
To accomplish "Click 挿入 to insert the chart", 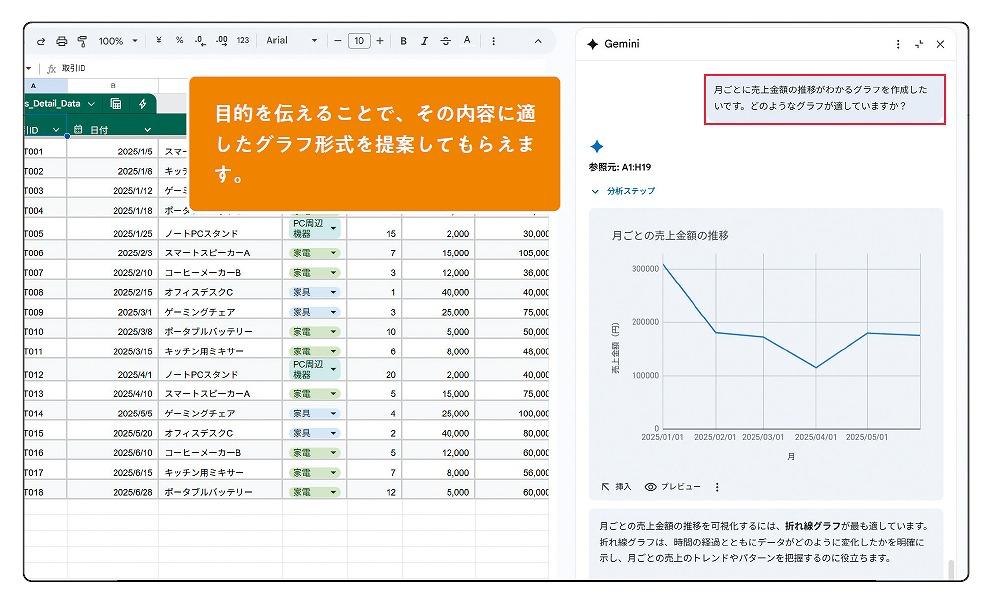I will pos(616,487).
